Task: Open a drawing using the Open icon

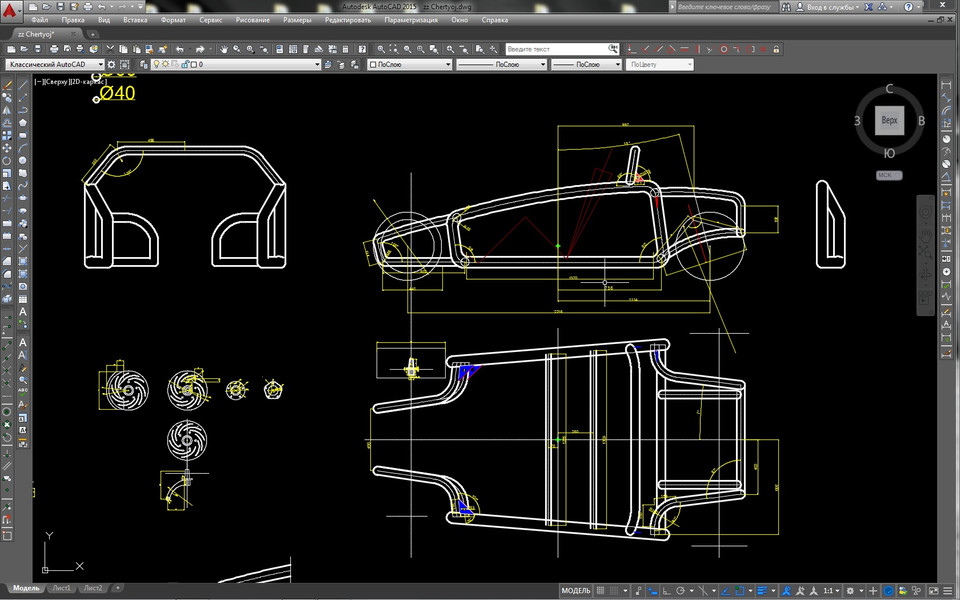Action: coord(23,49)
